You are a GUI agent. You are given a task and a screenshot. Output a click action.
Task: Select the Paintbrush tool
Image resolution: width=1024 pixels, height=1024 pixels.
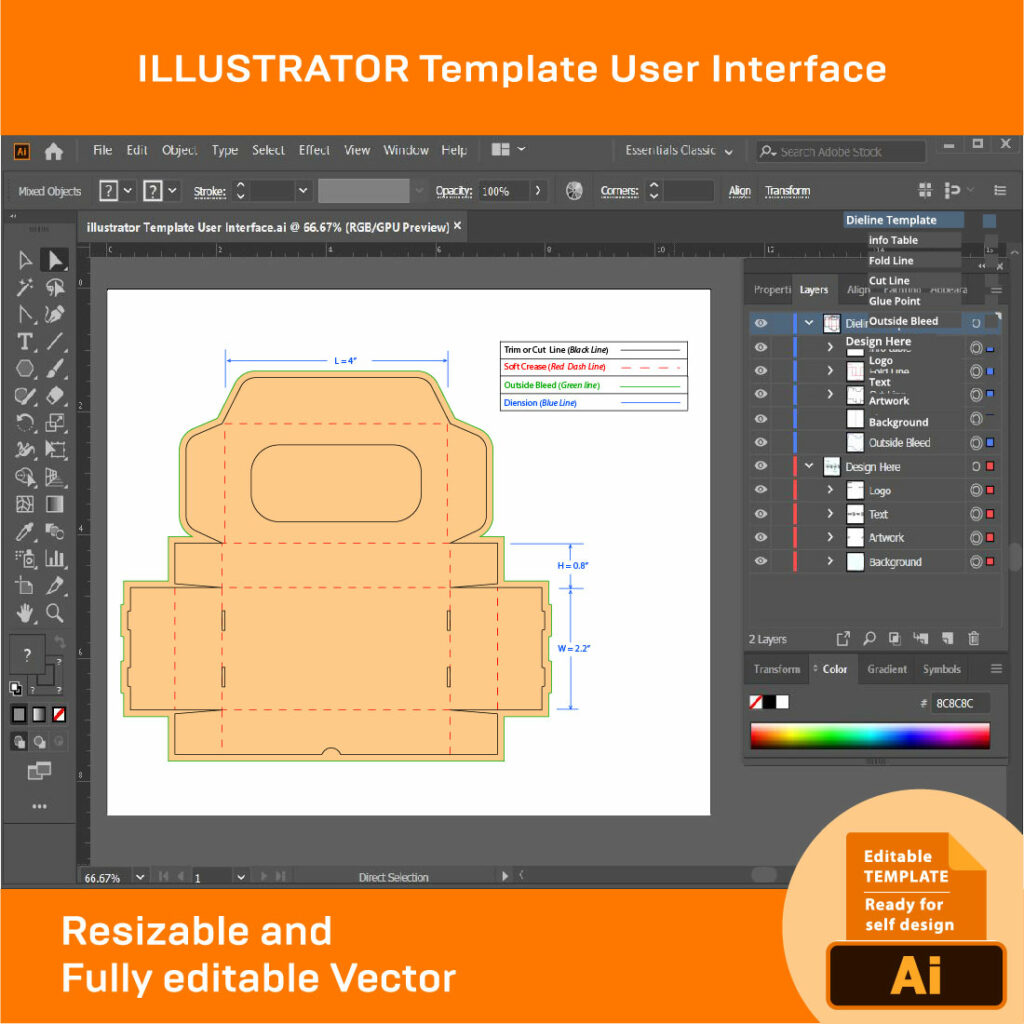coord(56,367)
